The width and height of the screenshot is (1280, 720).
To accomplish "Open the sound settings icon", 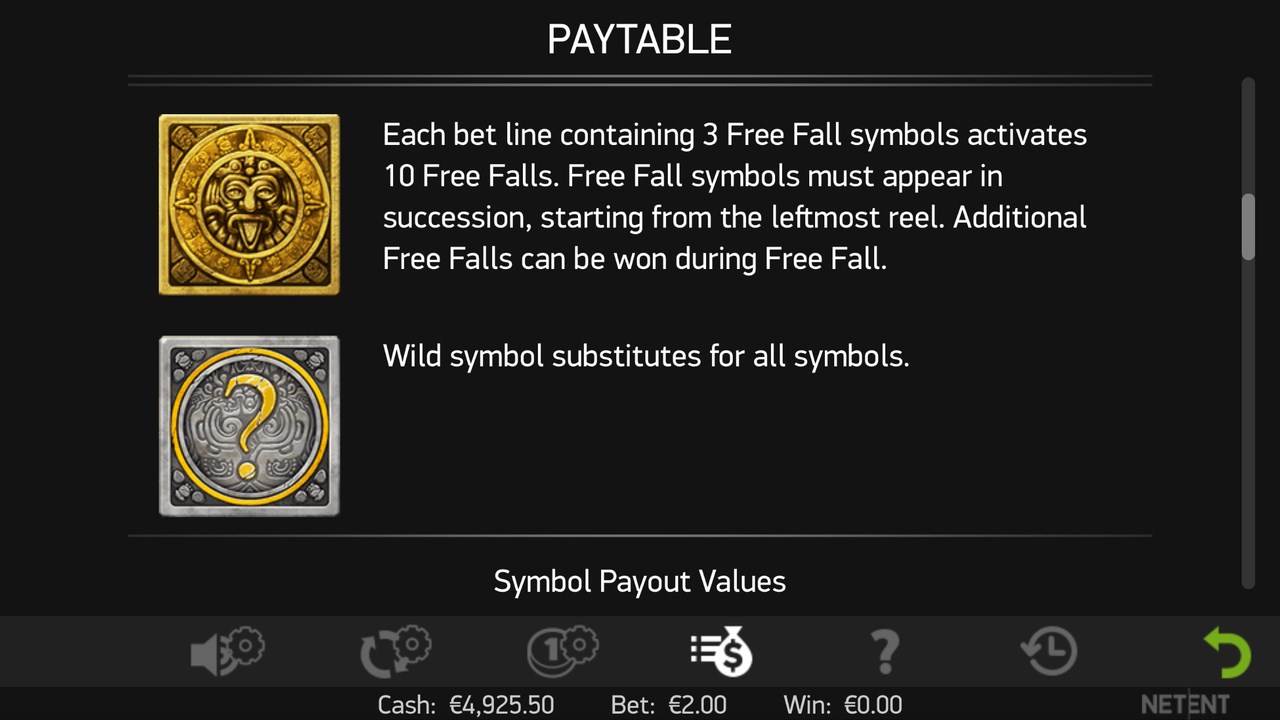I will [x=227, y=652].
